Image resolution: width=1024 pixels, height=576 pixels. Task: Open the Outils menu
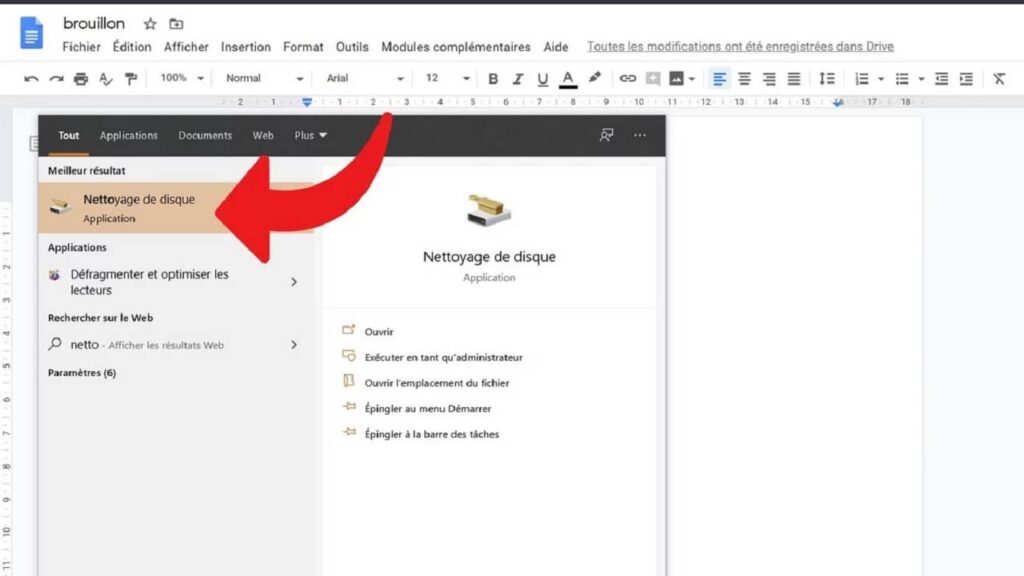[x=352, y=47]
